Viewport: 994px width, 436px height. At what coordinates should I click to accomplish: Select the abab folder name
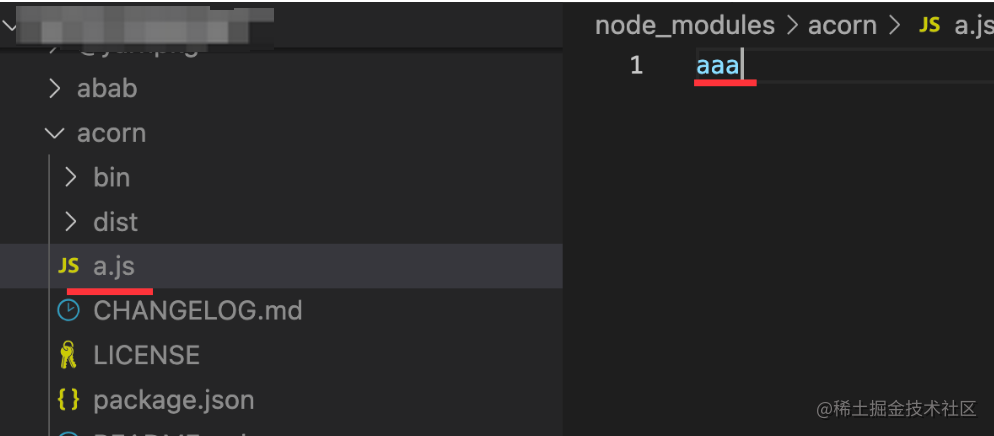(x=107, y=89)
